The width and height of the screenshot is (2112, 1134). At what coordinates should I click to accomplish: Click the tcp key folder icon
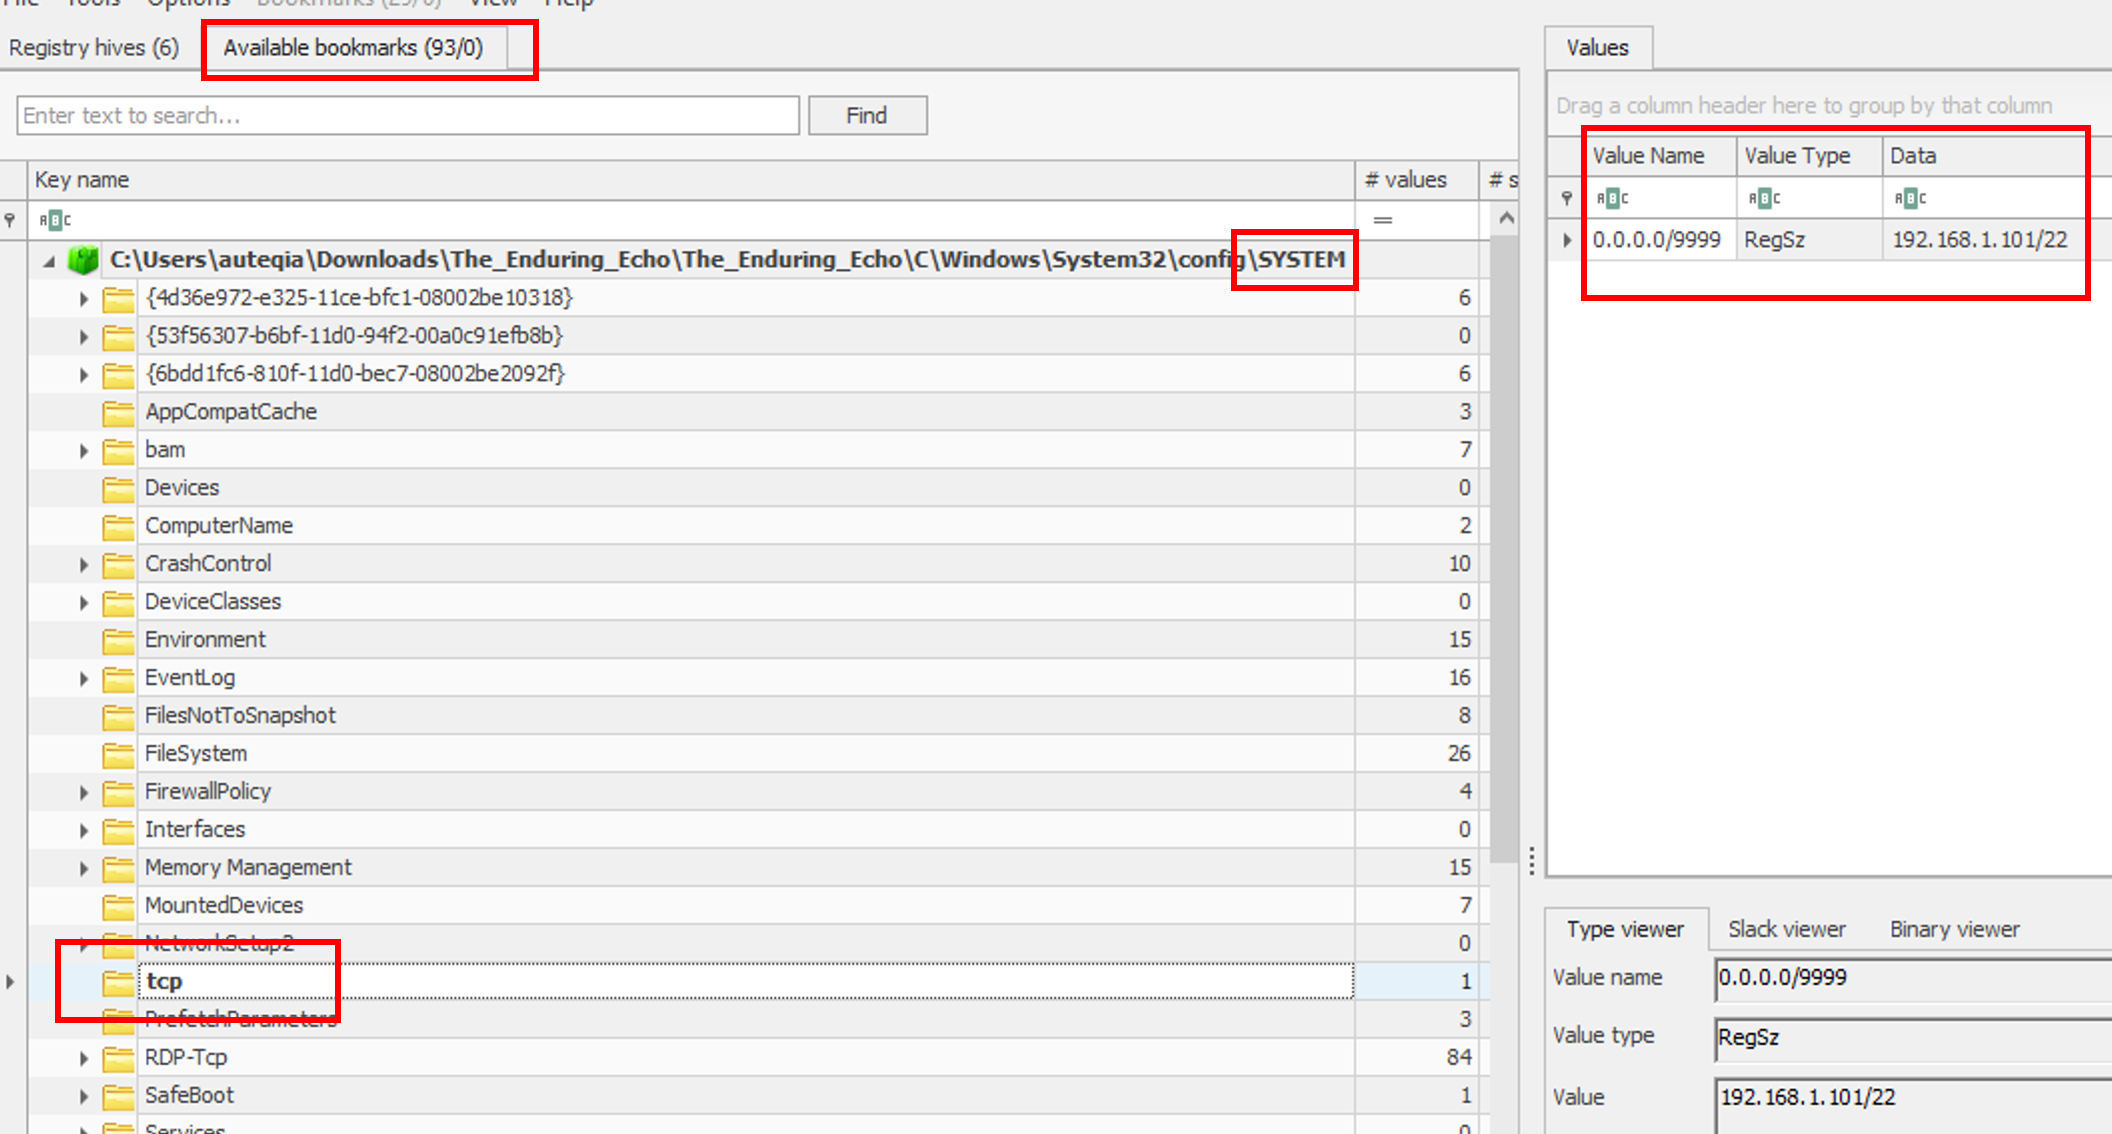(118, 982)
